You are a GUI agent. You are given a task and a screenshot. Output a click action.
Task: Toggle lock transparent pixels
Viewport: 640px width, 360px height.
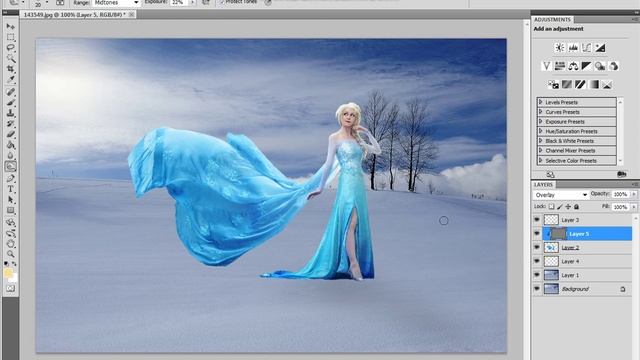tap(551, 207)
